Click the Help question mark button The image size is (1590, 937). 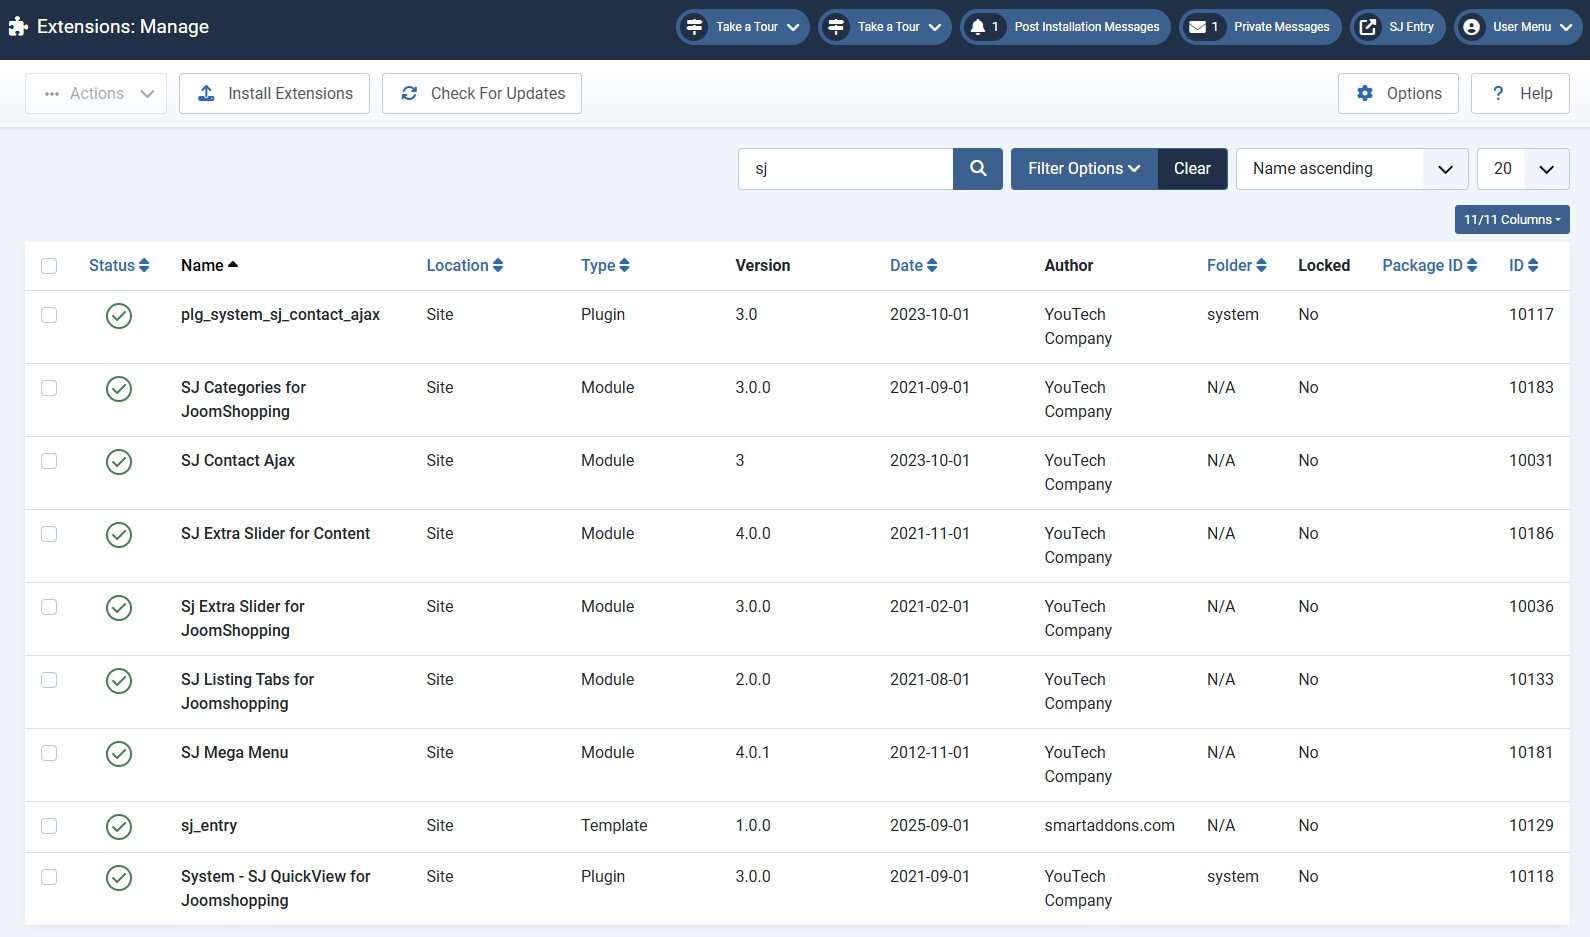(1519, 94)
